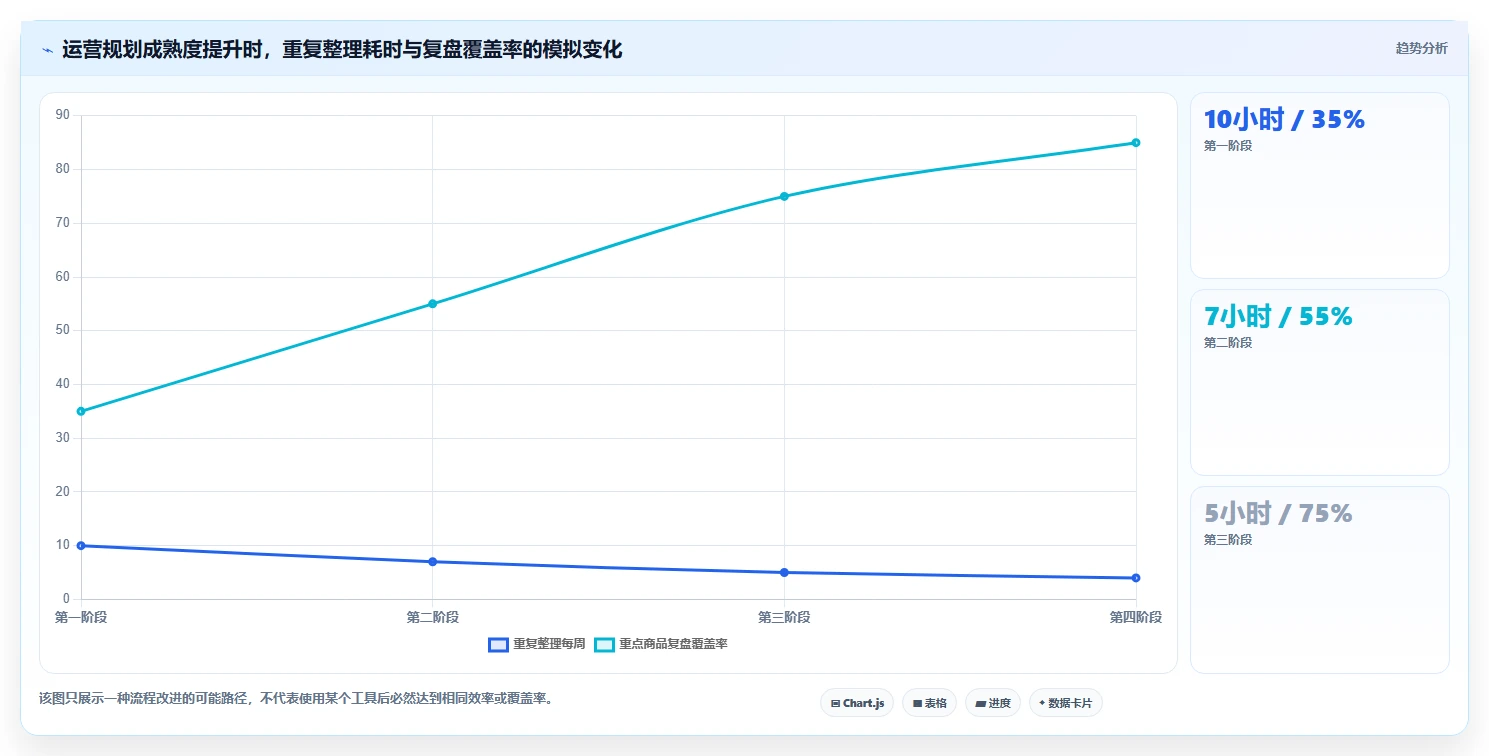Click the coverage data point at 第二阶段
The height and width of the screenshot is (756, 1489).
(432, 304)
